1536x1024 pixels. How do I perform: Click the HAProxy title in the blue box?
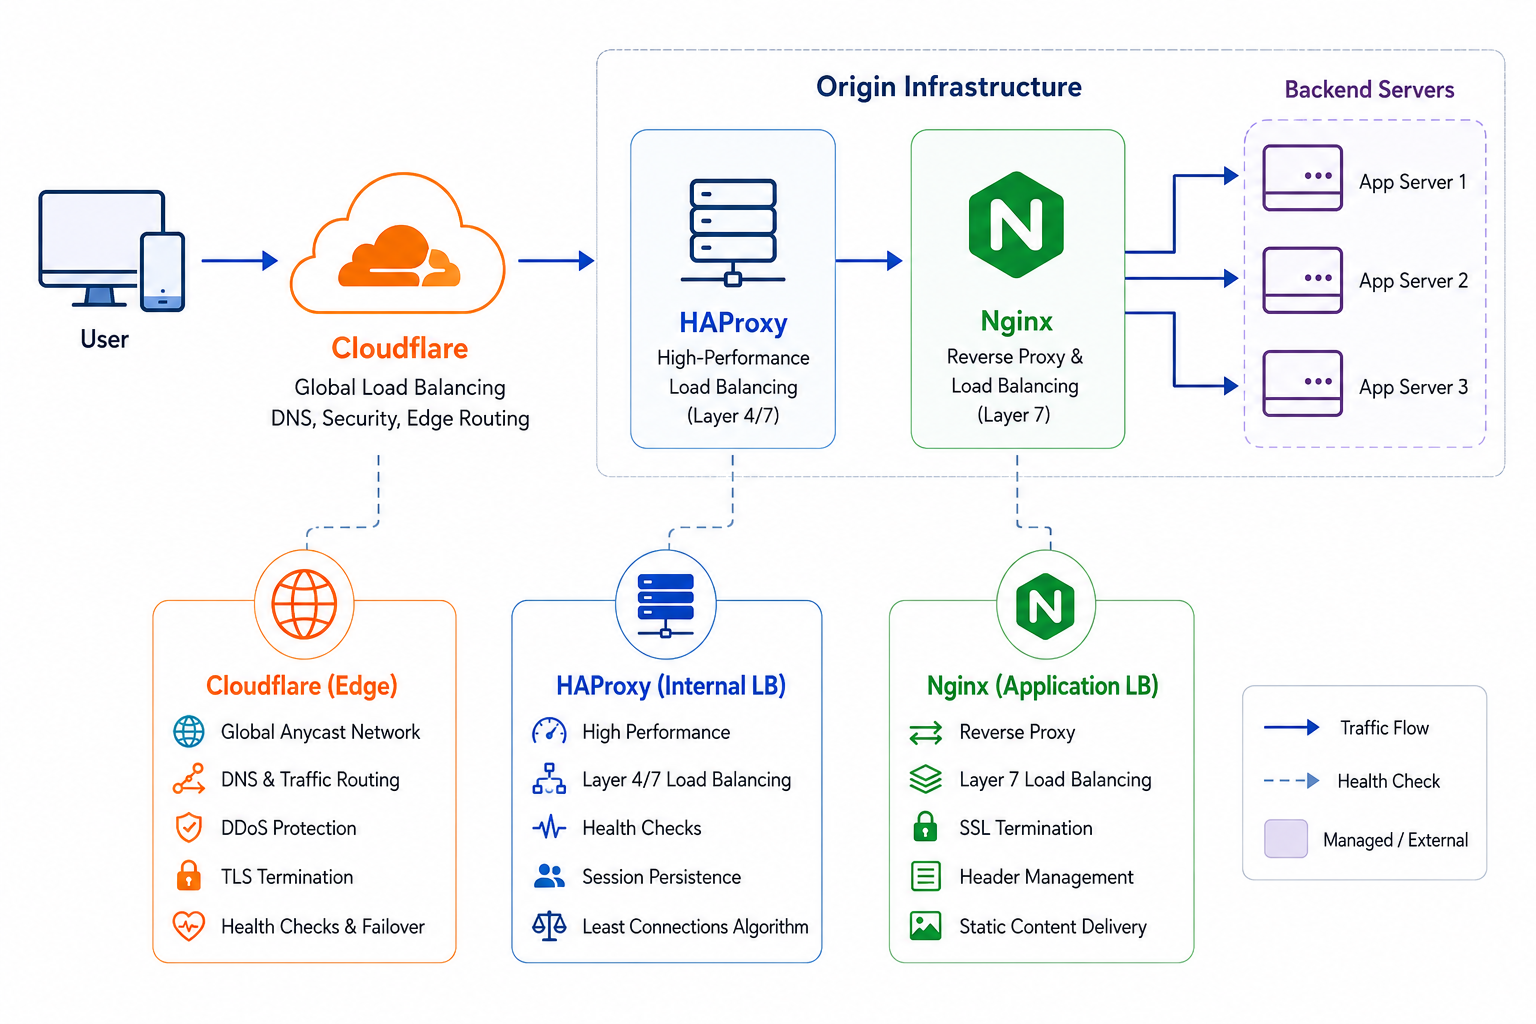tap(733, 323)
